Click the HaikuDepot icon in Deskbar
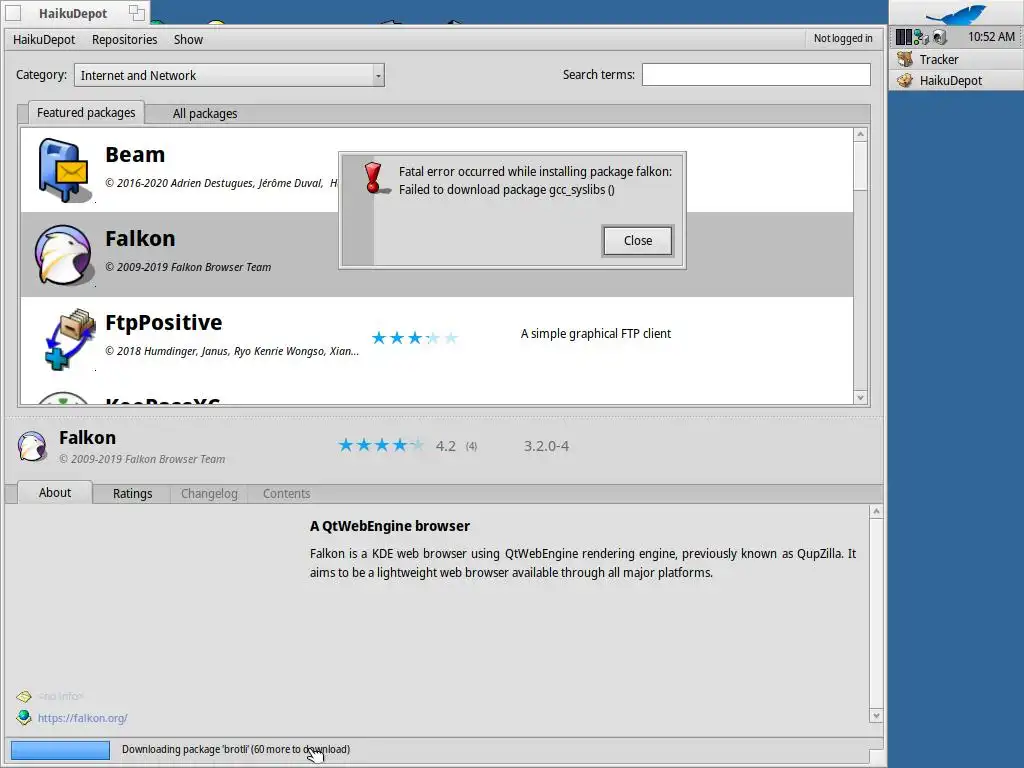The height and width of the screenshot is (768, 1024). pos(904,80)
